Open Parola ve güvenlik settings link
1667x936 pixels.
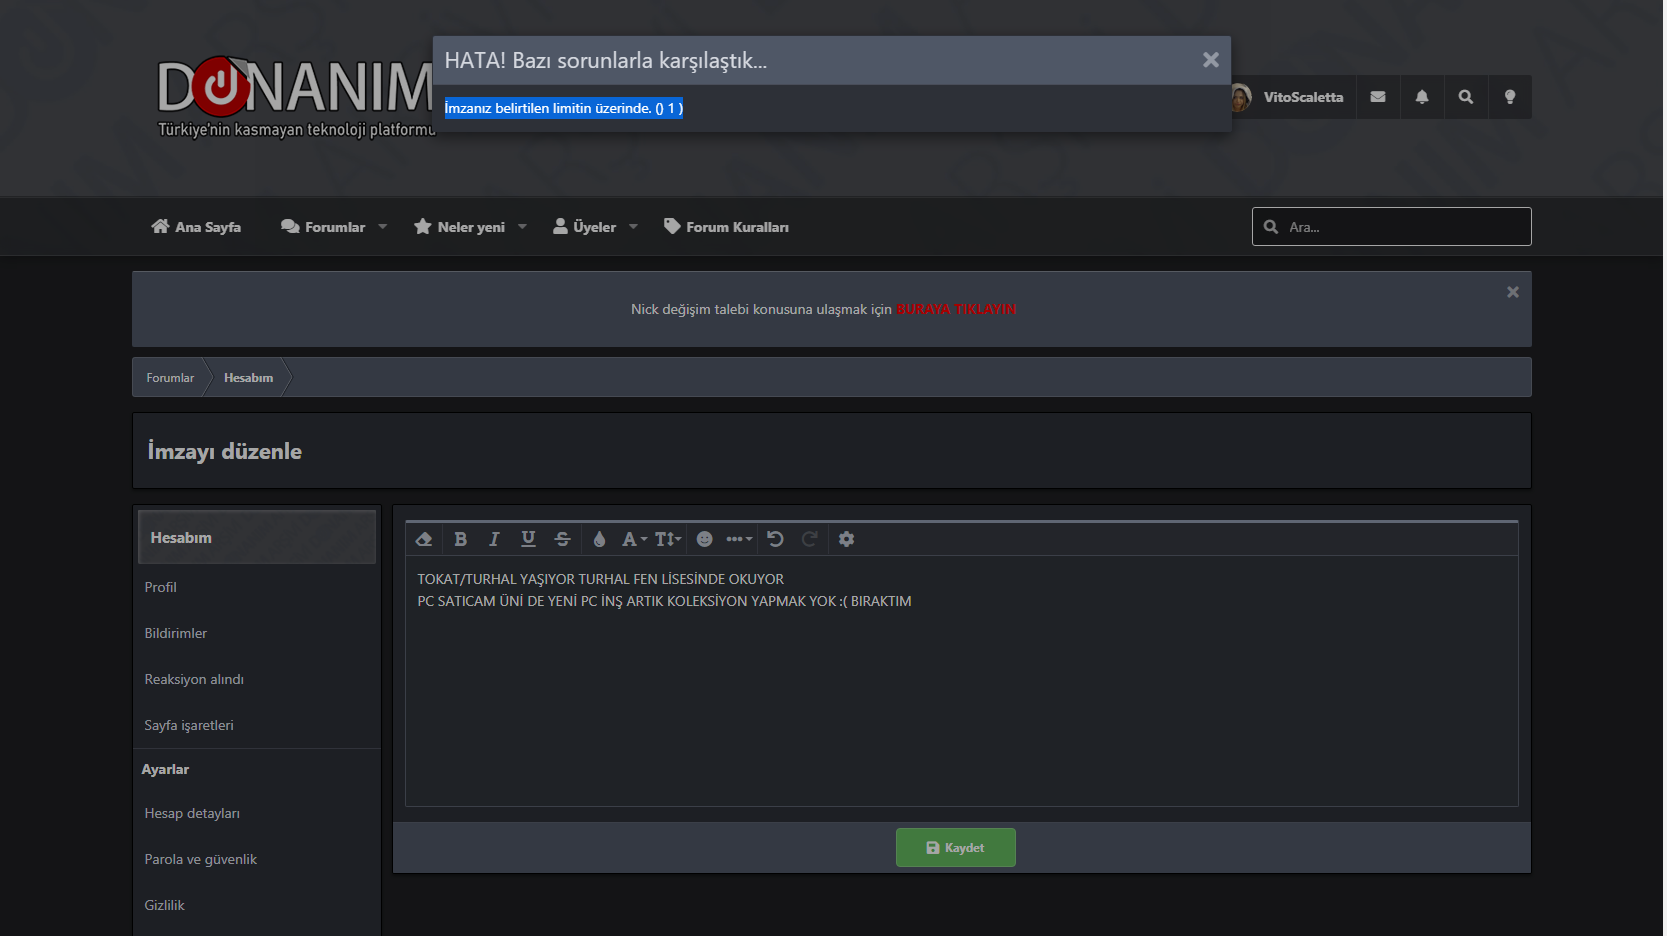click(x=201, y=859)
